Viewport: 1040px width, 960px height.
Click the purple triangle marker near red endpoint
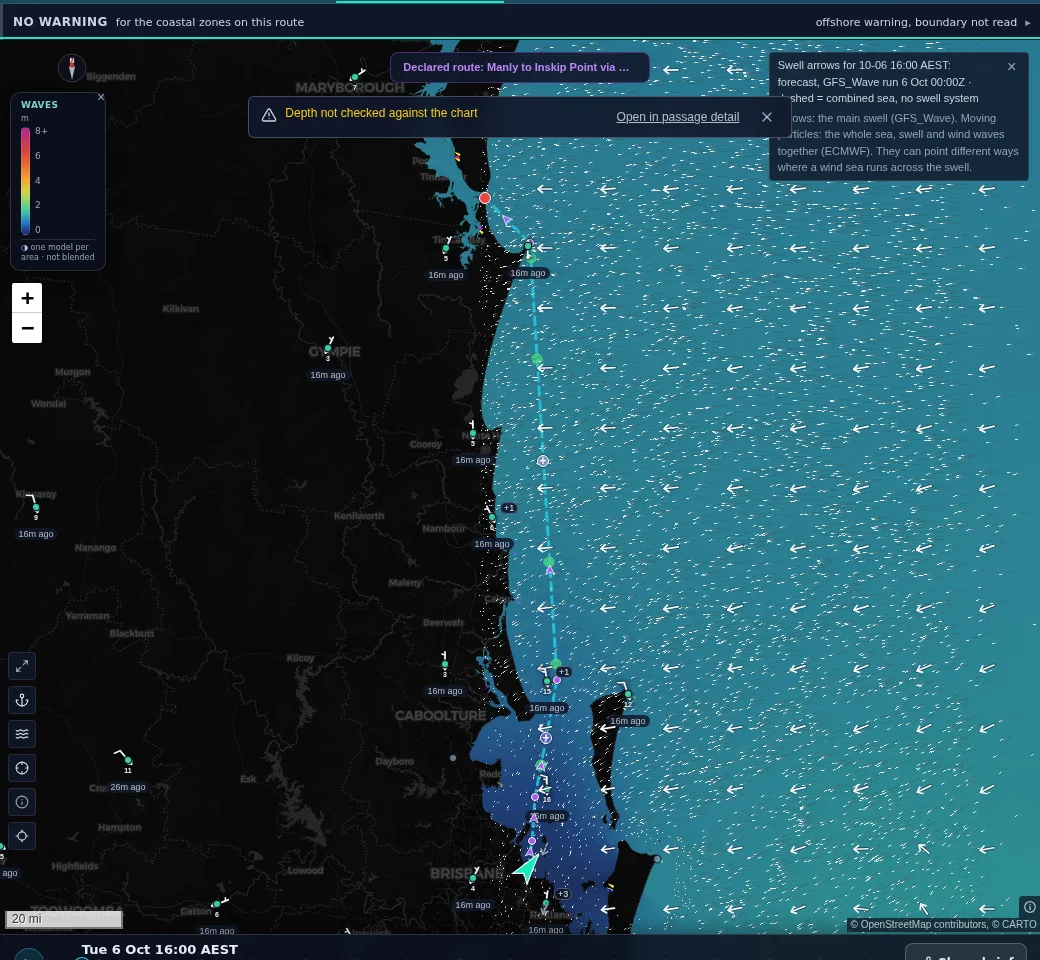(x=507, y=219)
